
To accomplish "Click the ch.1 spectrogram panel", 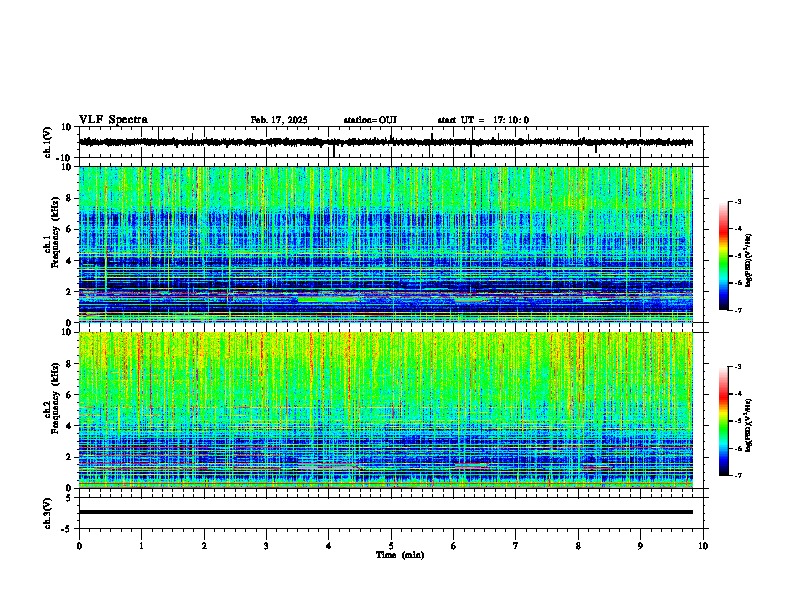I will (x=386, y=244).
